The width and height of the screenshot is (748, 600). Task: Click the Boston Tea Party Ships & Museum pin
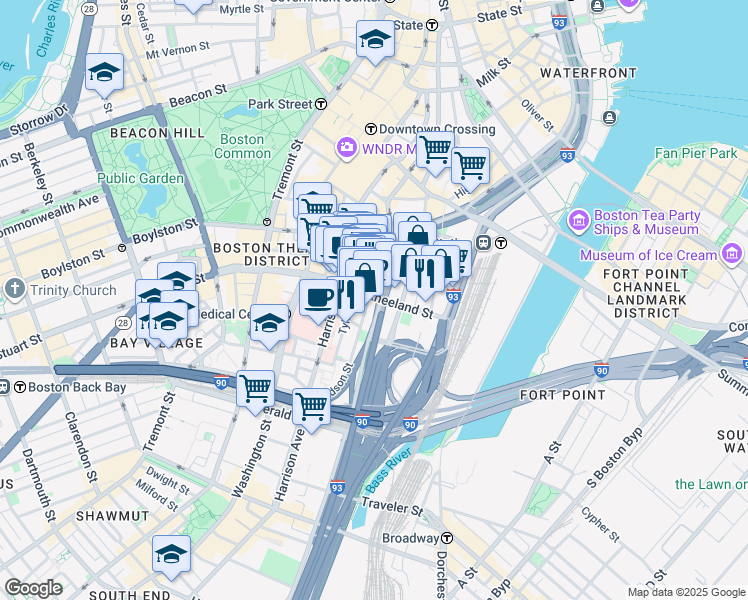point(579,222)
